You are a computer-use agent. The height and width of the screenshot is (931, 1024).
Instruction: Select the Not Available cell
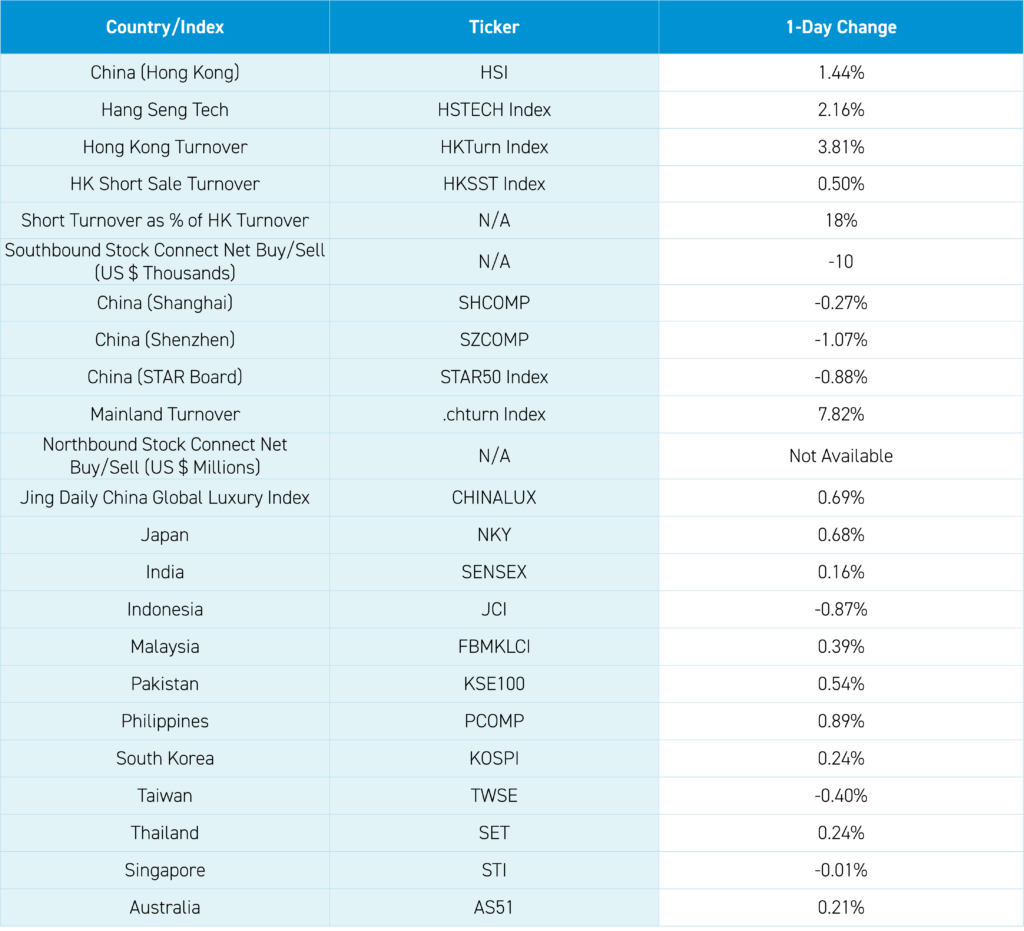840,456
